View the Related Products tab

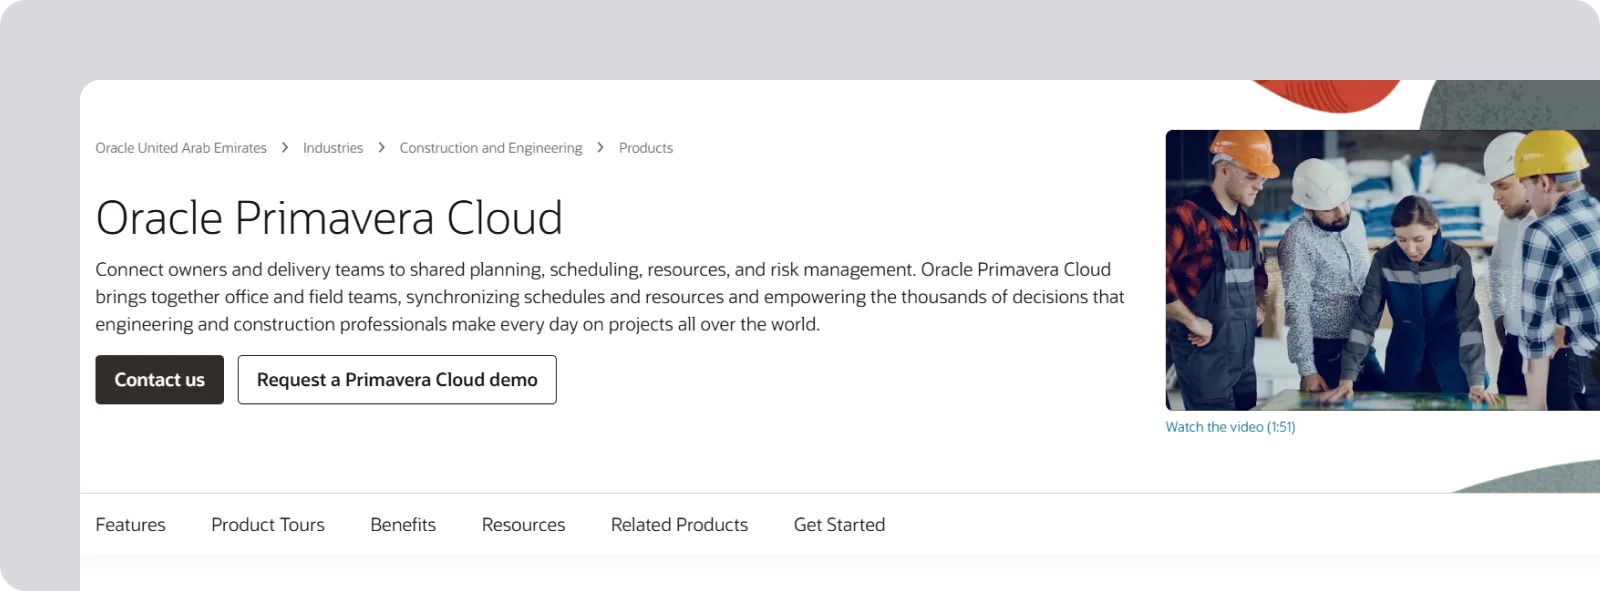pyautogui.click(x=679, y=525)
